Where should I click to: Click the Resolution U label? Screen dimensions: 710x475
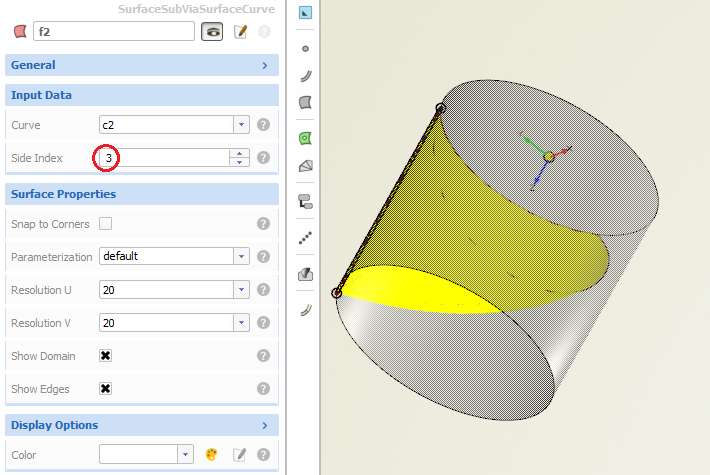click(41, 290)
